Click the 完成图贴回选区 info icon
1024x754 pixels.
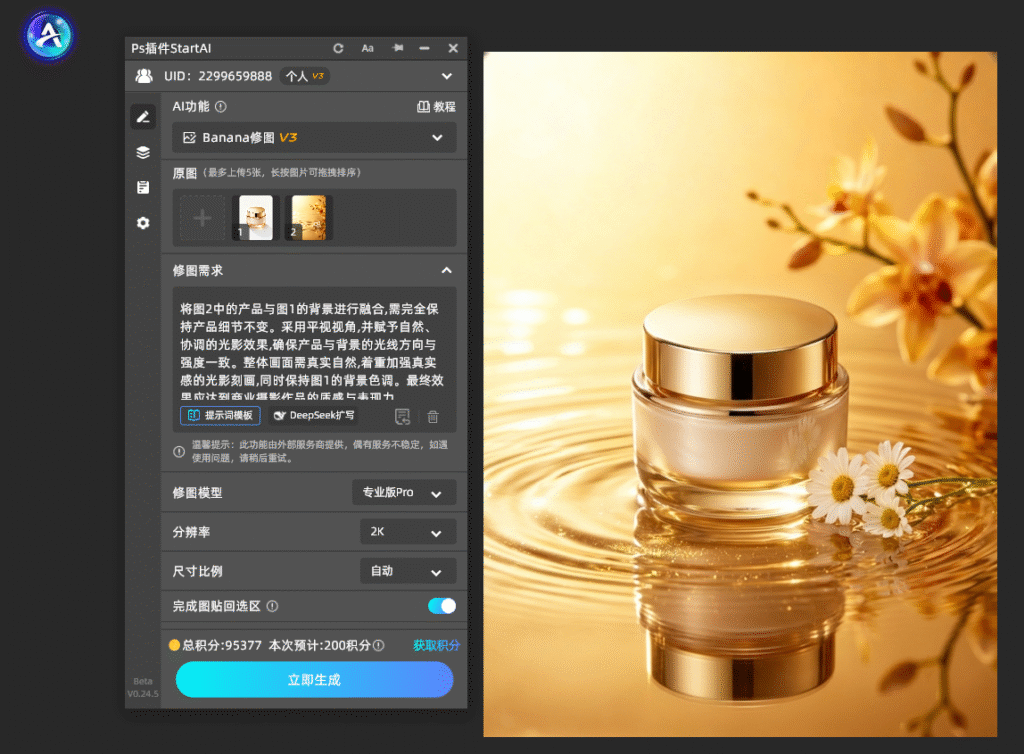coord(272,606)
